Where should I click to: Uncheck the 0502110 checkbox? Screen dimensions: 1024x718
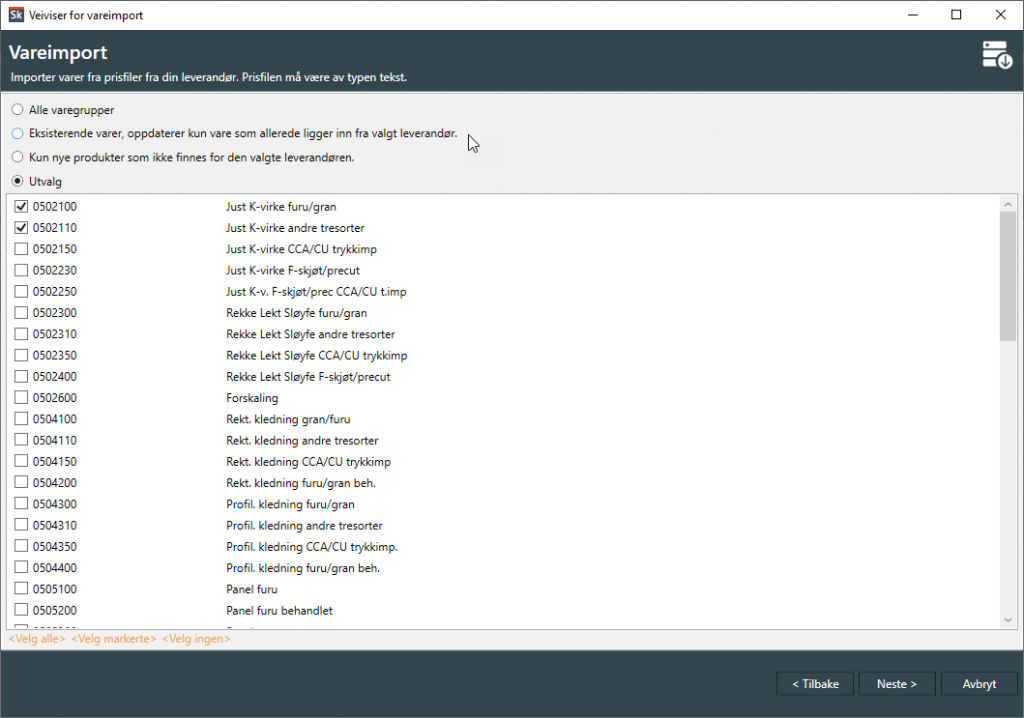point(22,228)
